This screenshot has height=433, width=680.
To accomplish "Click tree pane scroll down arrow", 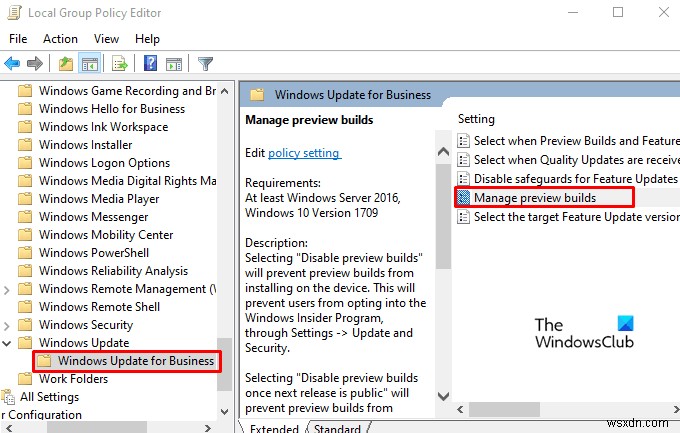I will (225, 412).
